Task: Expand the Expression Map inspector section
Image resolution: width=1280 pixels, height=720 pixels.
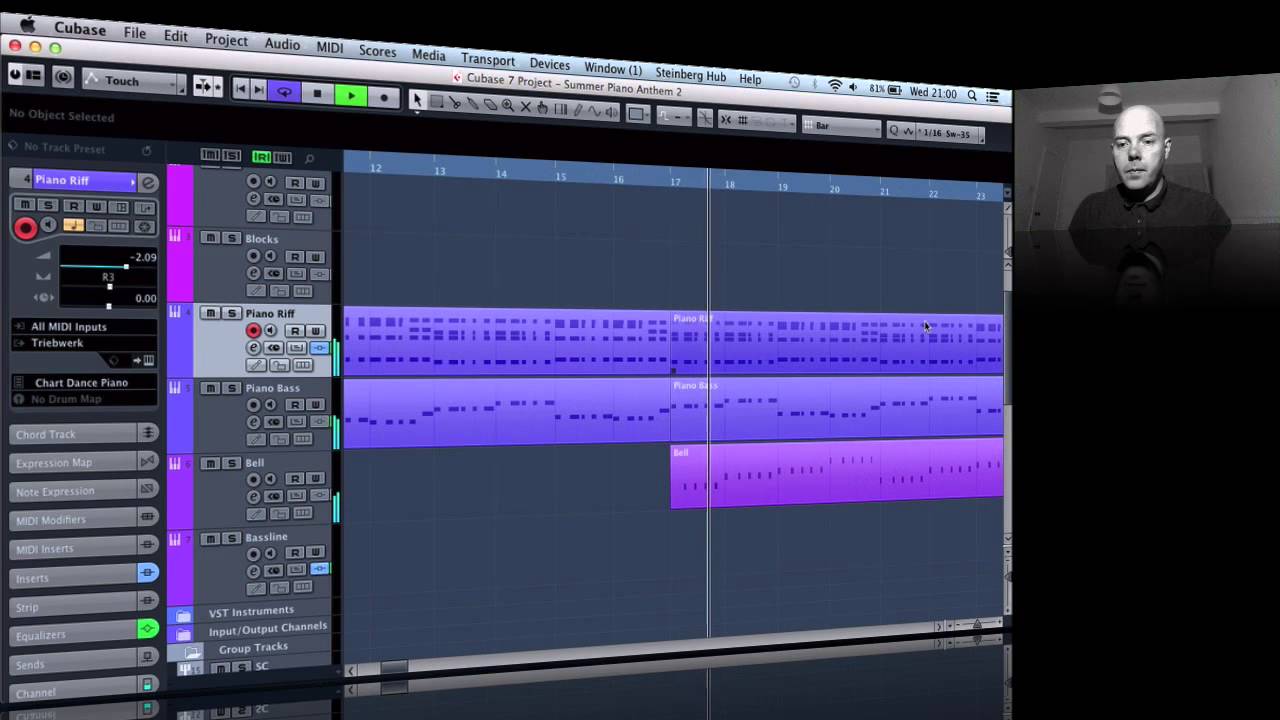Action: tap(84, 462)
